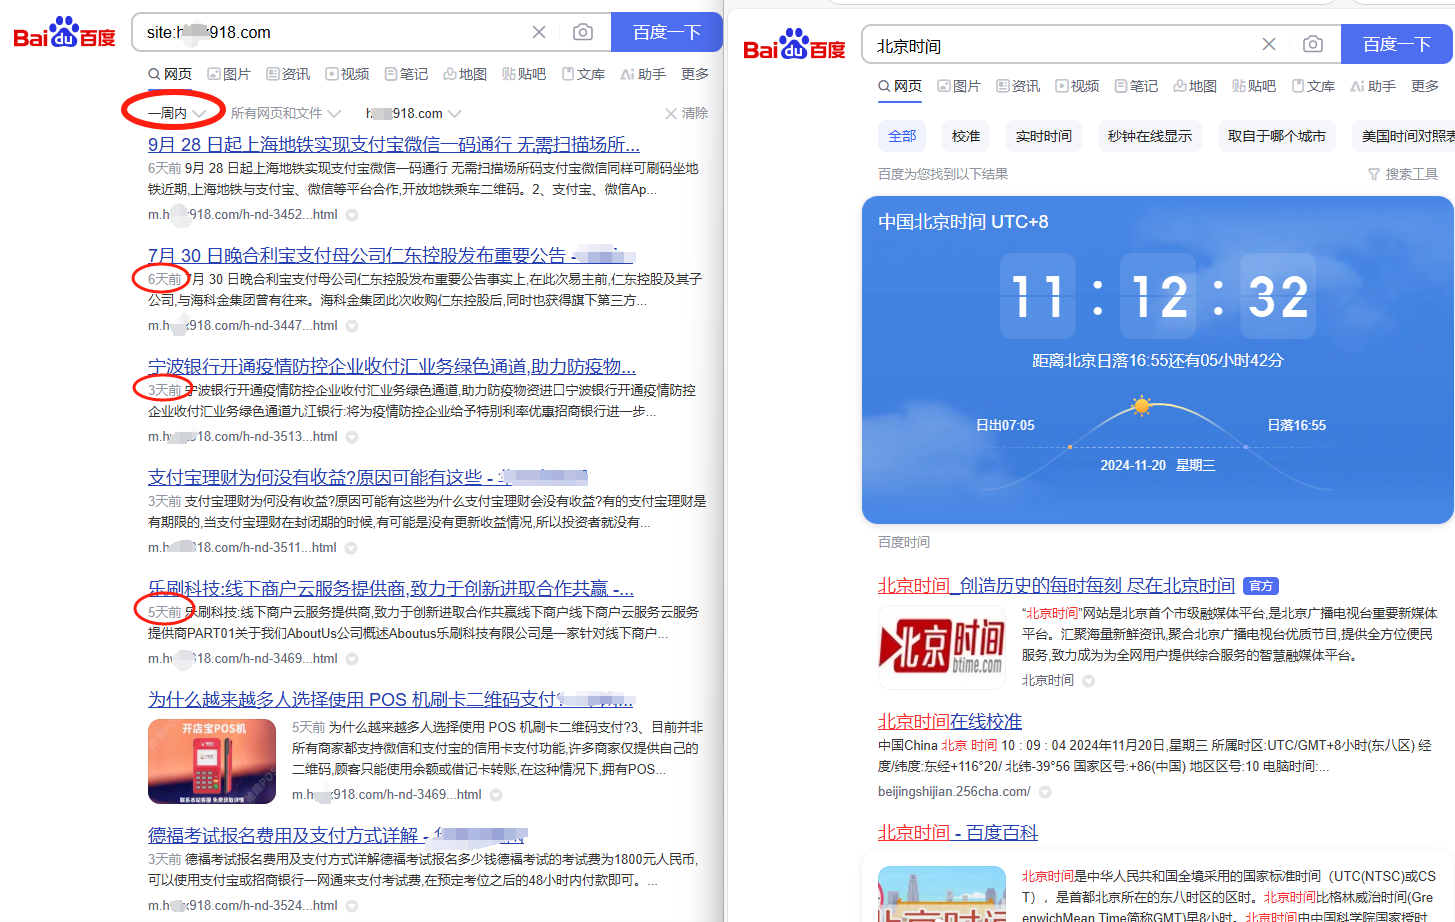Open the 北京时间 - 百度百科 result
The width and height of the screenshot is (1455, 922).
click(958, 832)
